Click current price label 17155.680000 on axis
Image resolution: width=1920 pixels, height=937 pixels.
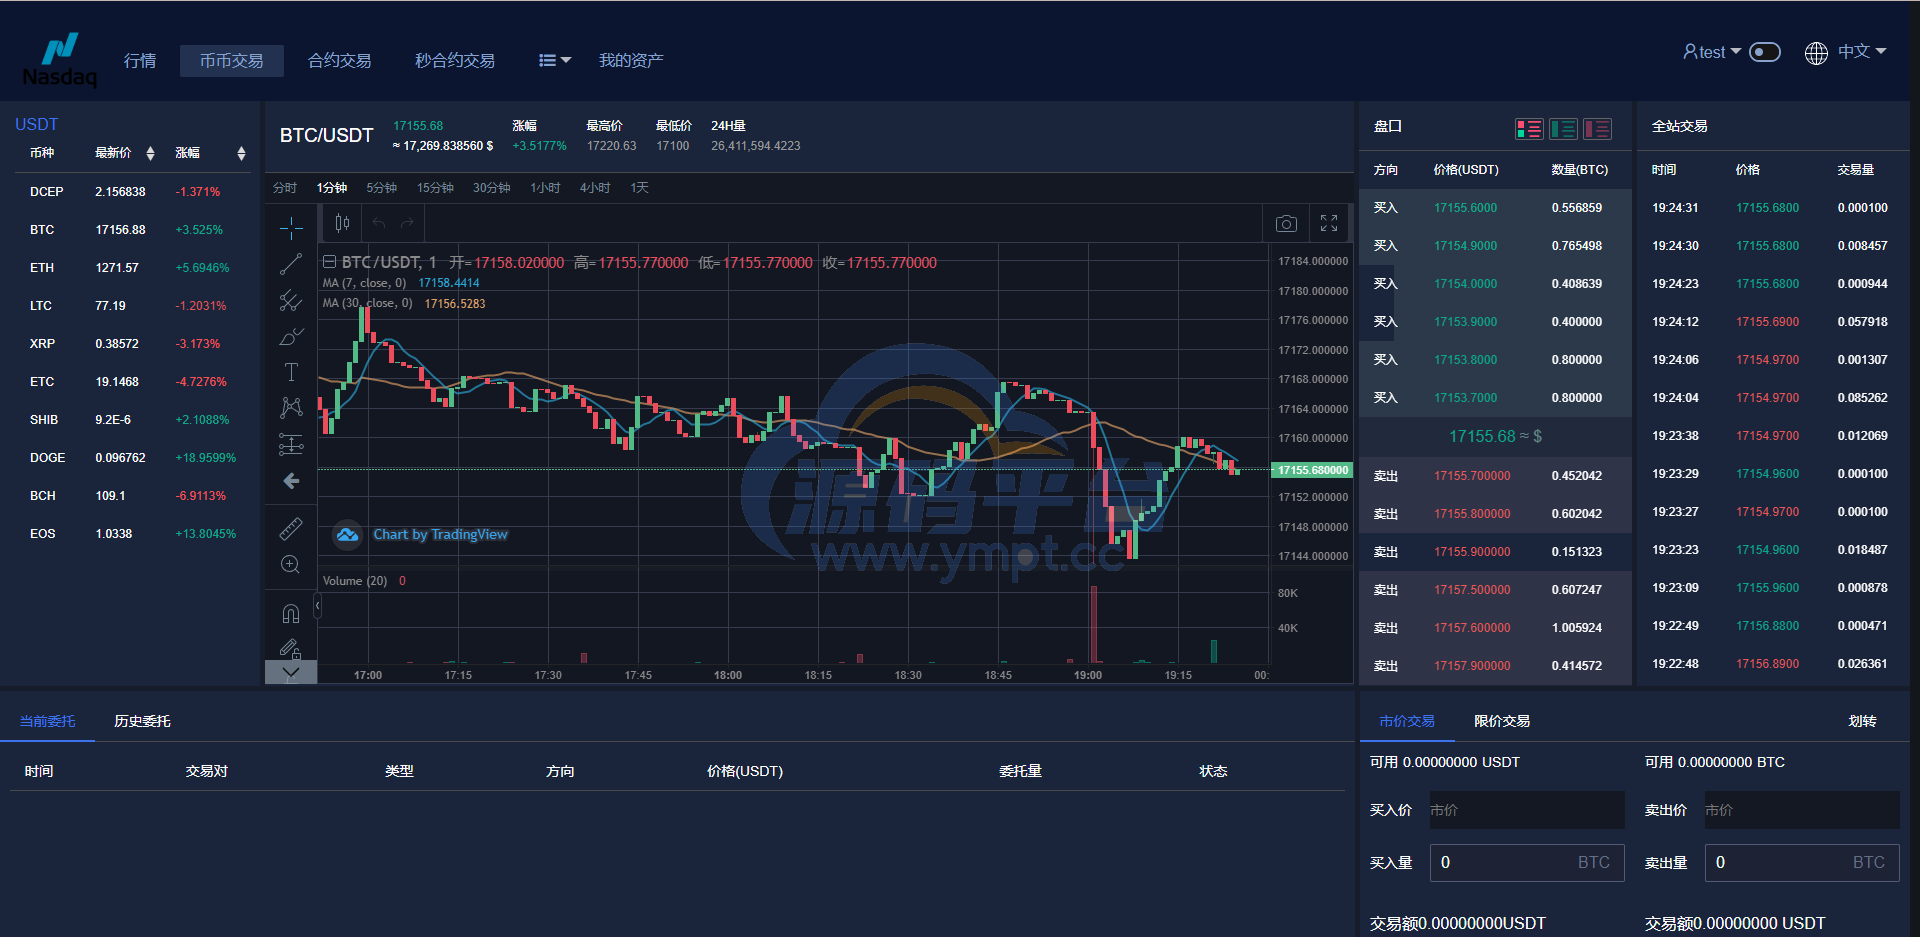(1313, 470)
